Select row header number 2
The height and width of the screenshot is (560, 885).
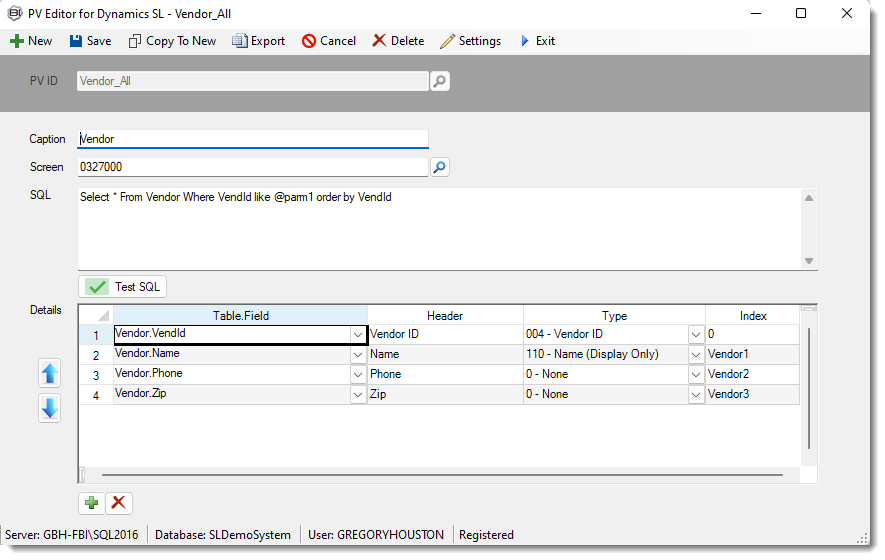pos(96,355)
